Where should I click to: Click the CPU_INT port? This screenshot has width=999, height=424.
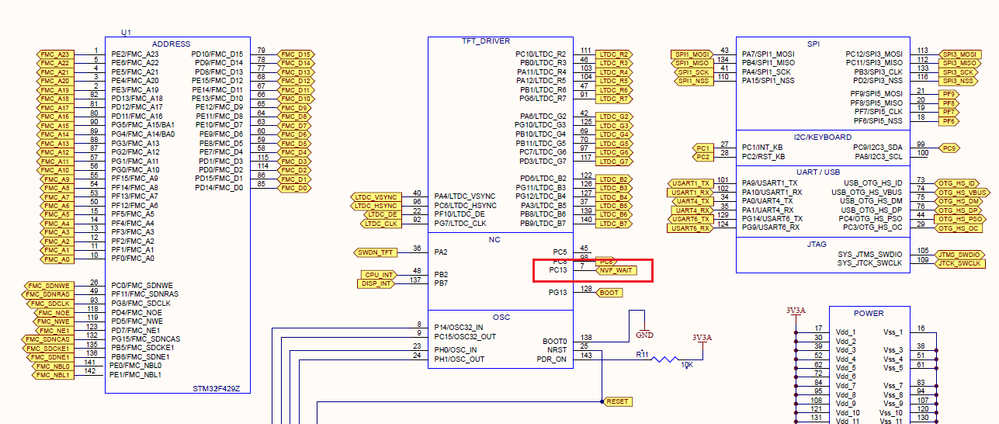pyautogui.click(x=378, y=275)
